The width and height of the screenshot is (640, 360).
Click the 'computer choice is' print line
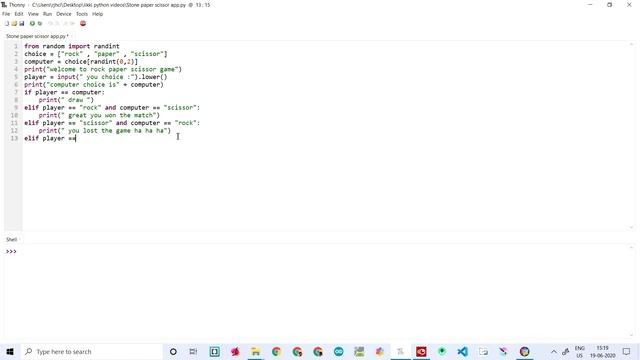[x=94, y=84]
